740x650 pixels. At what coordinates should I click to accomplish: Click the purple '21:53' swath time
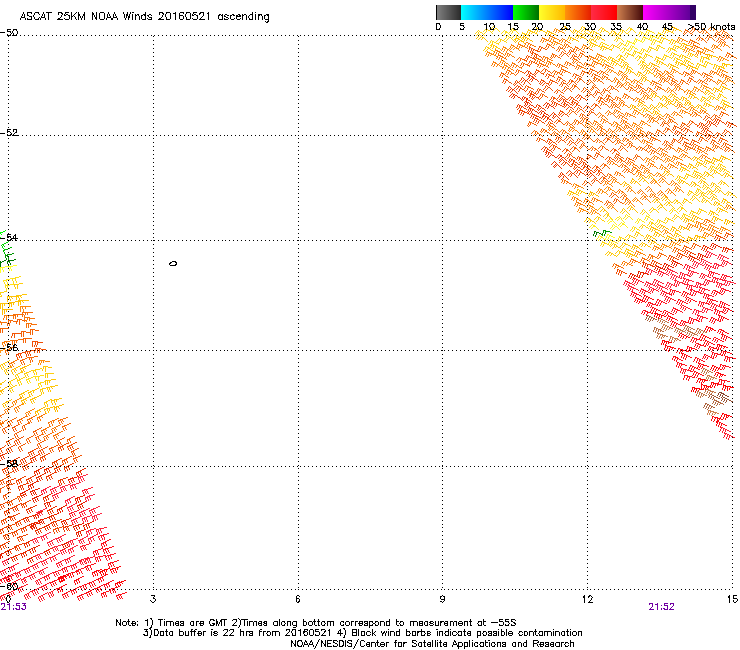[x=14, y=607]
